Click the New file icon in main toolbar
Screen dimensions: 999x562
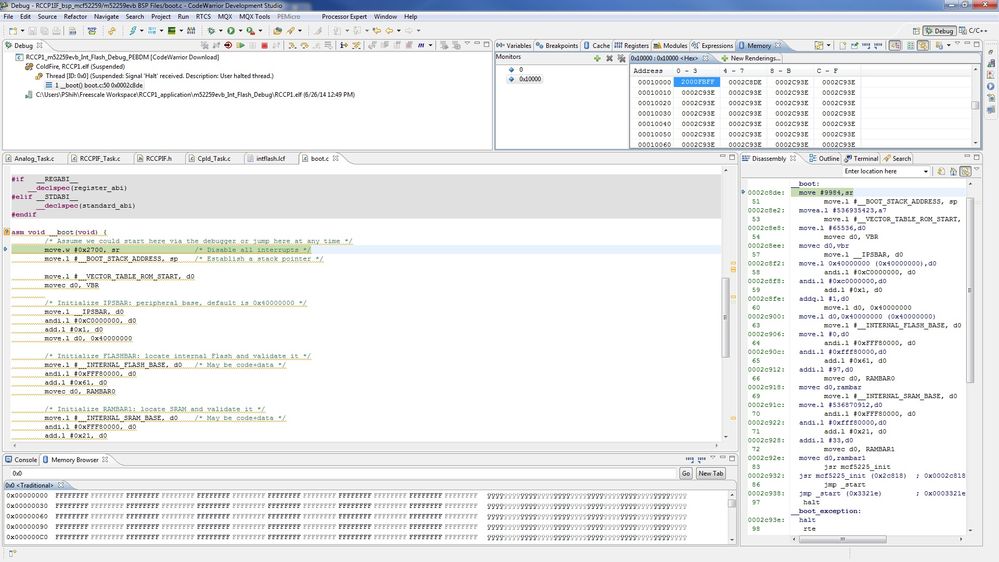click(13, 31)
